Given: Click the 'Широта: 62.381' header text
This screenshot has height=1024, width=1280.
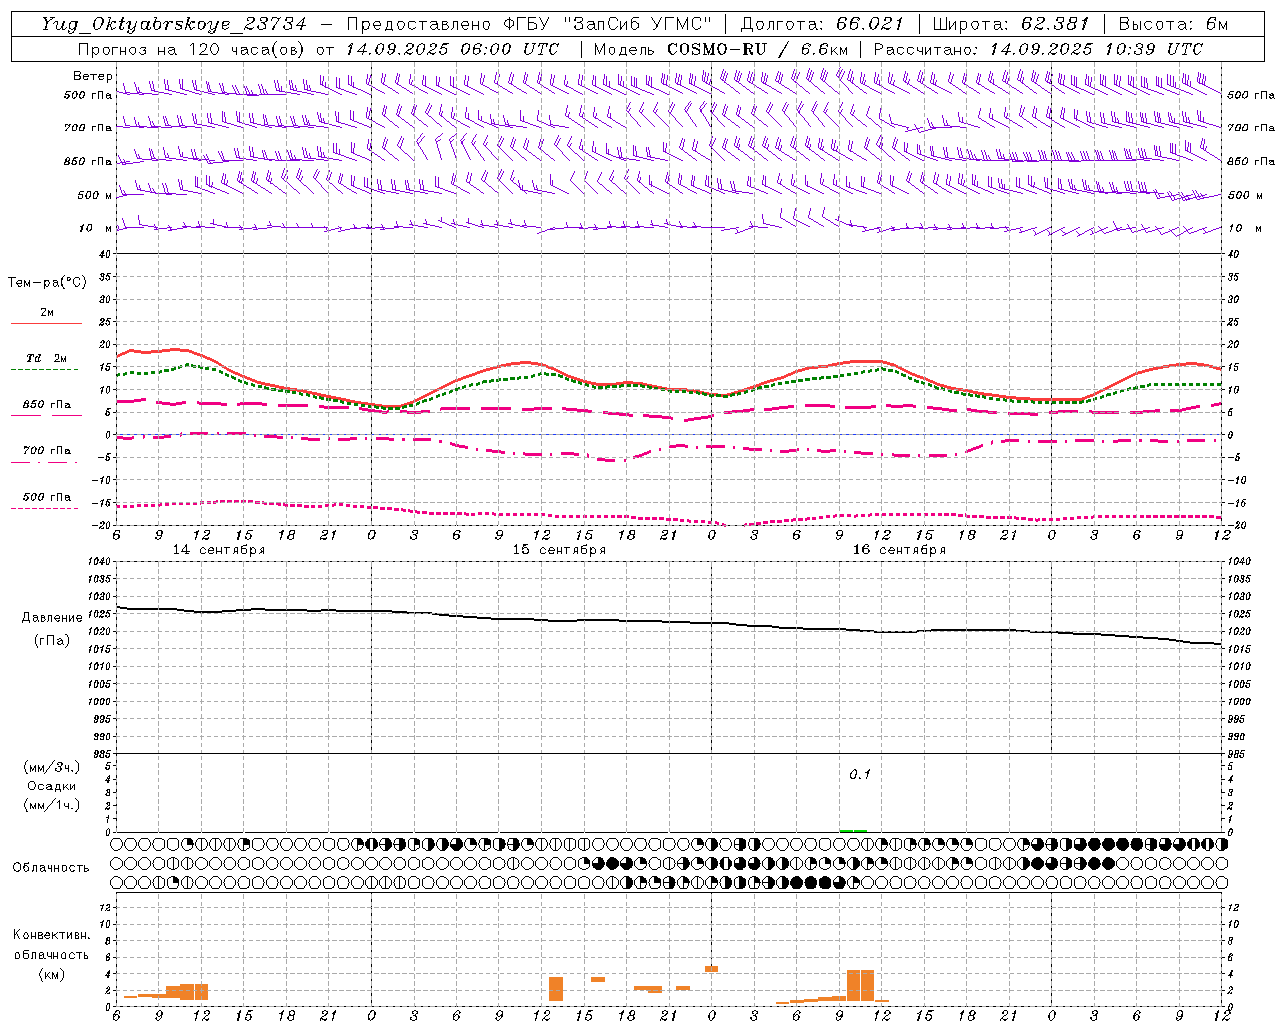Looking at the screenshot, I should coord(1010,24).
